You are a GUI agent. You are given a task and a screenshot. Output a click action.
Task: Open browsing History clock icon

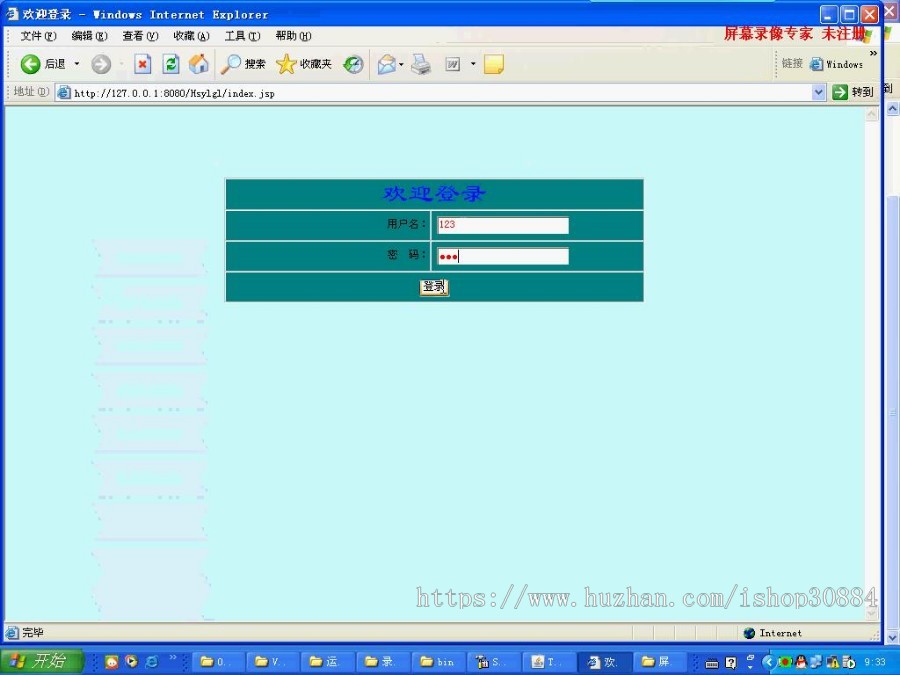coord(353,64)
